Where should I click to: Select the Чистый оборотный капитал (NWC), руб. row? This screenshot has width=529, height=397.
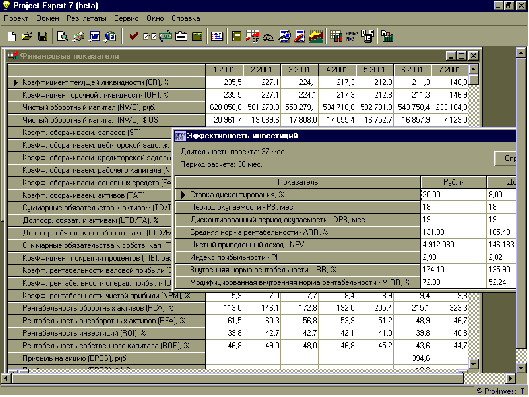point(106,107)
